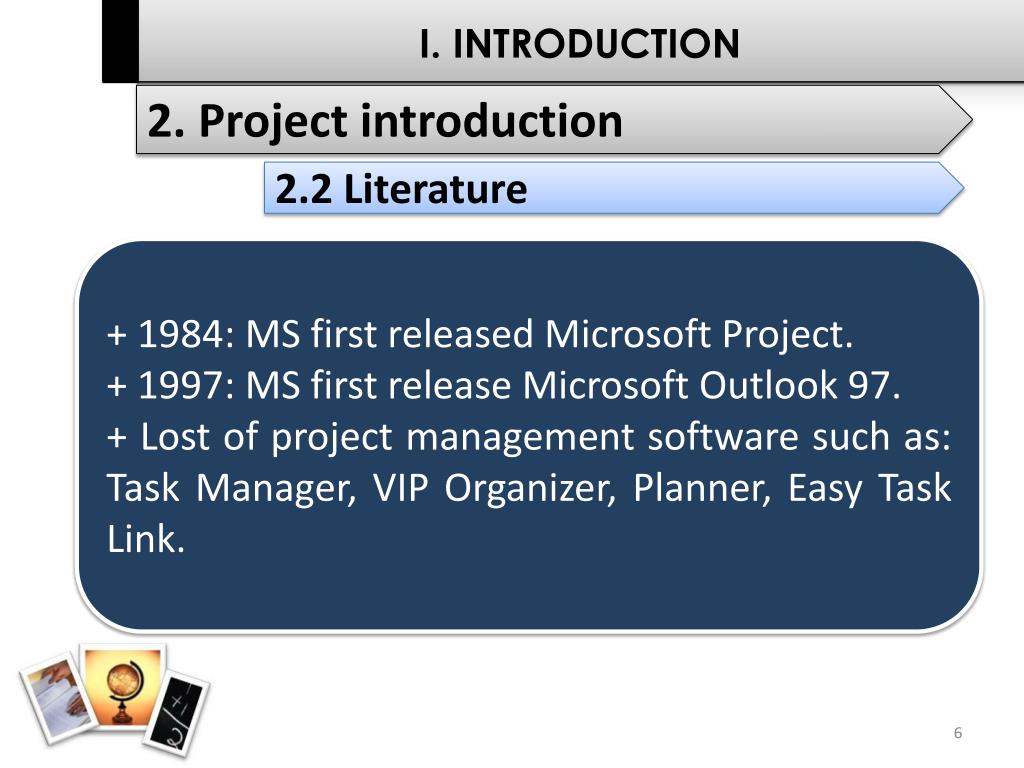Screen dimensions: 1024x768
Task: Click the Lost of project management software line
Action: click(529, 437)
